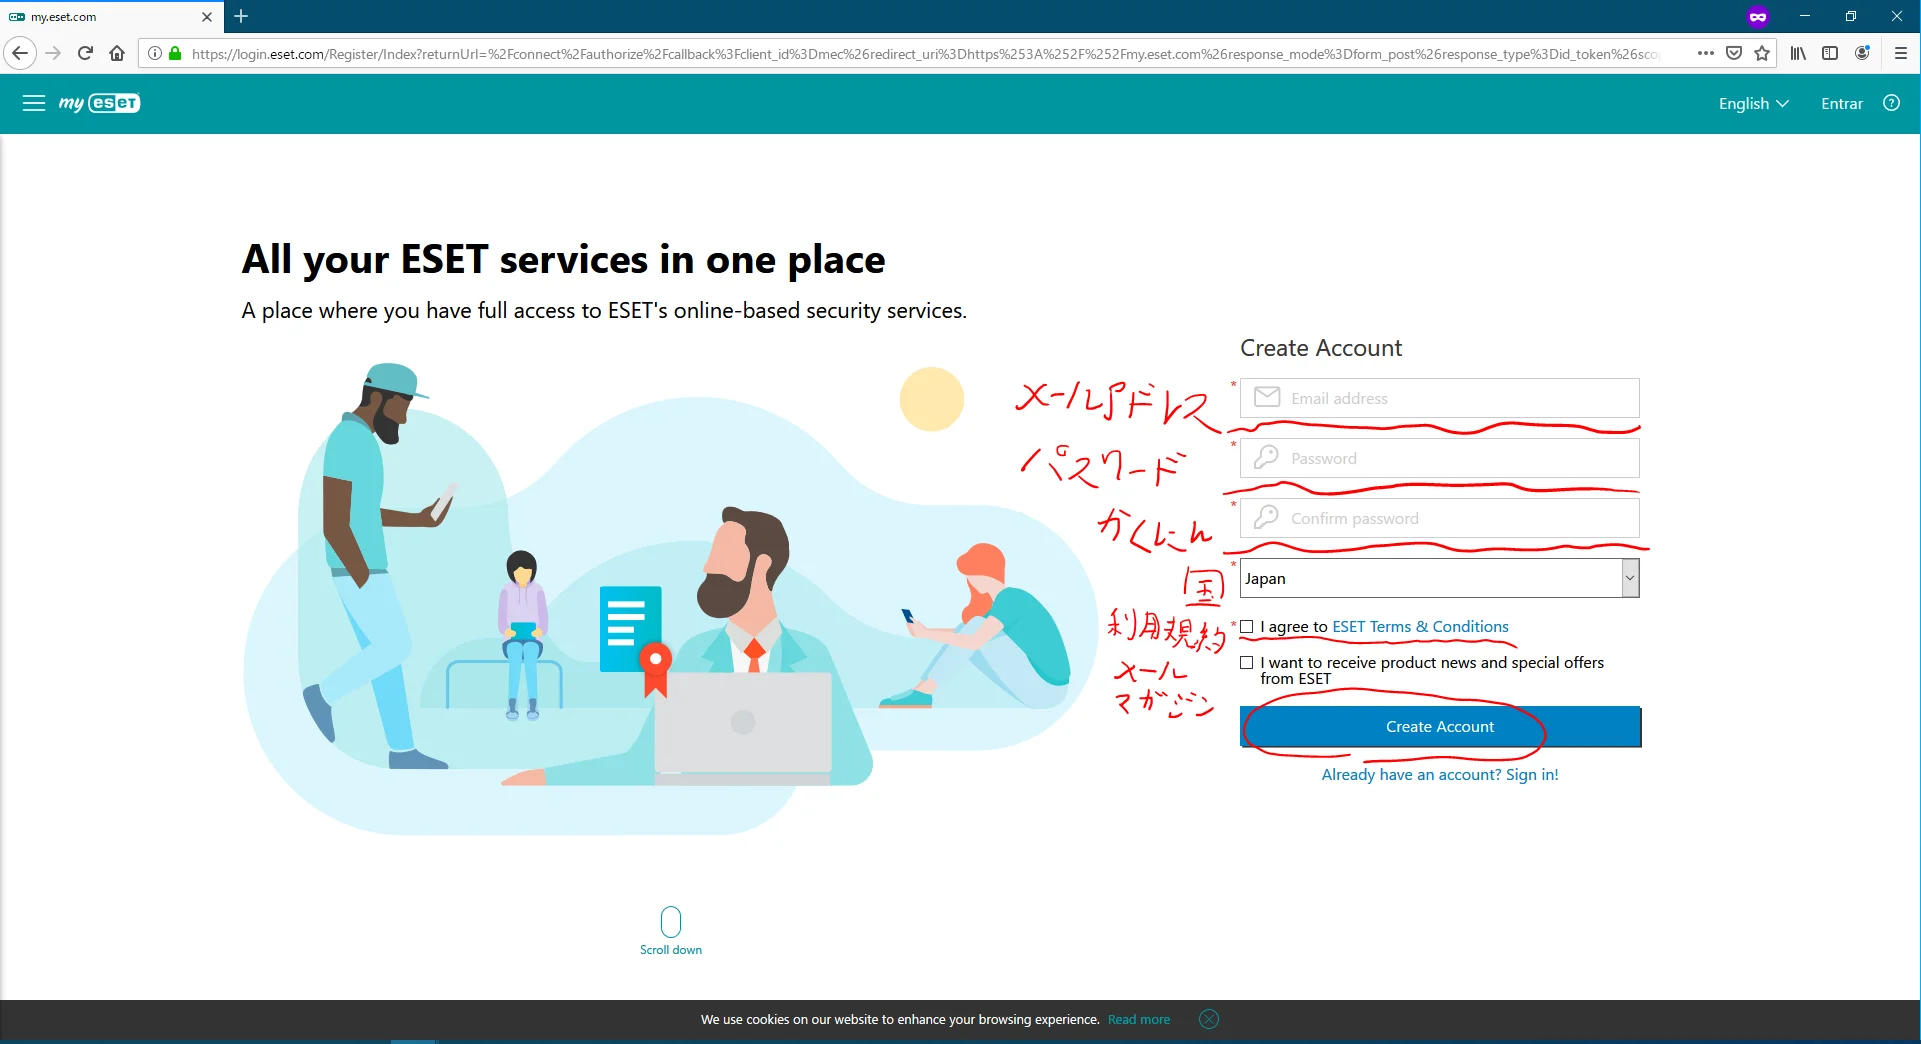
Task: Expand the Japan country dropdown
Action: click(1630, 578)
